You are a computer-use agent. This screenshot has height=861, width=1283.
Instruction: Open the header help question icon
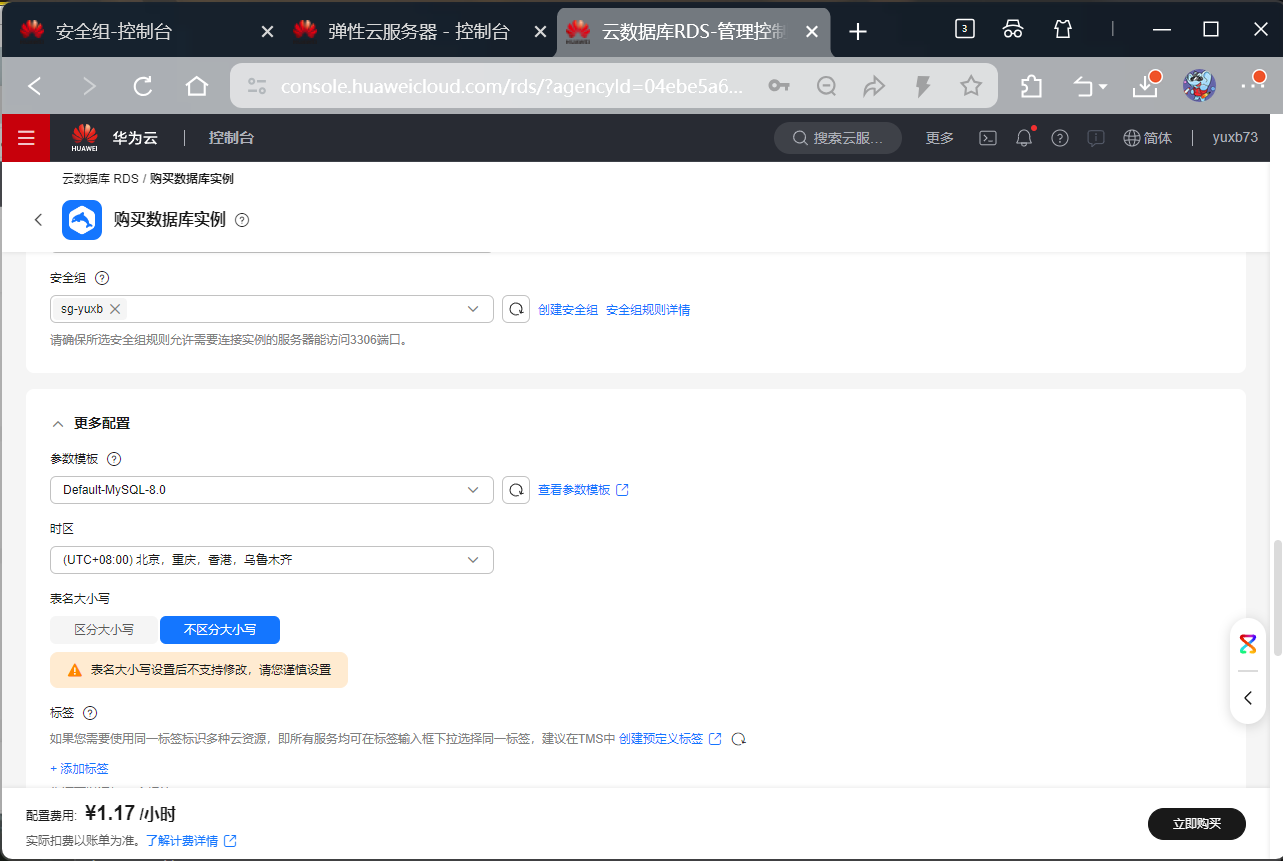1060,138
